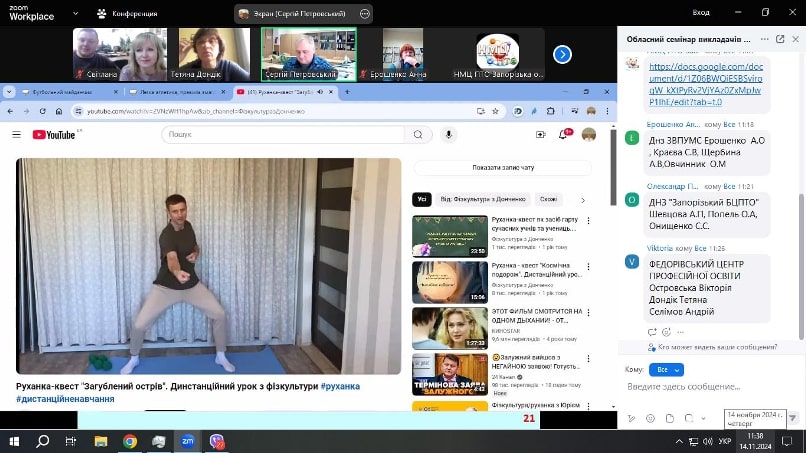
Task: Open the Zoom Workplace dropdown arrow
Action: 76,13
